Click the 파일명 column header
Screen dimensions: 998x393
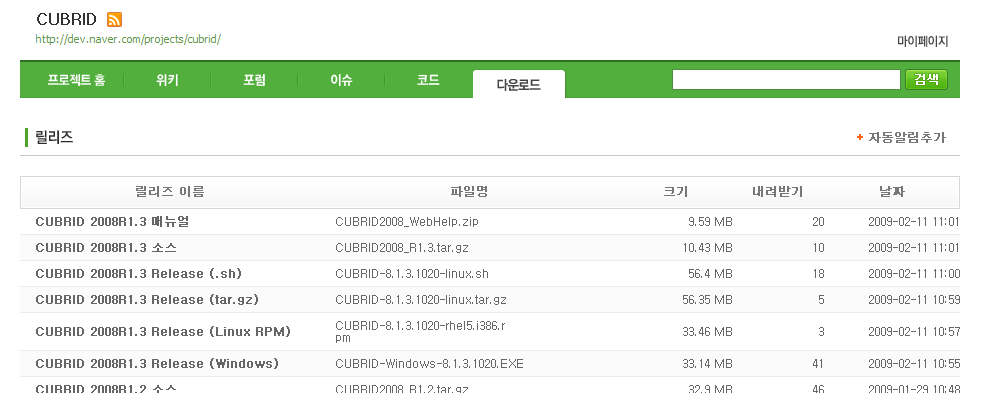pos(469,192)
